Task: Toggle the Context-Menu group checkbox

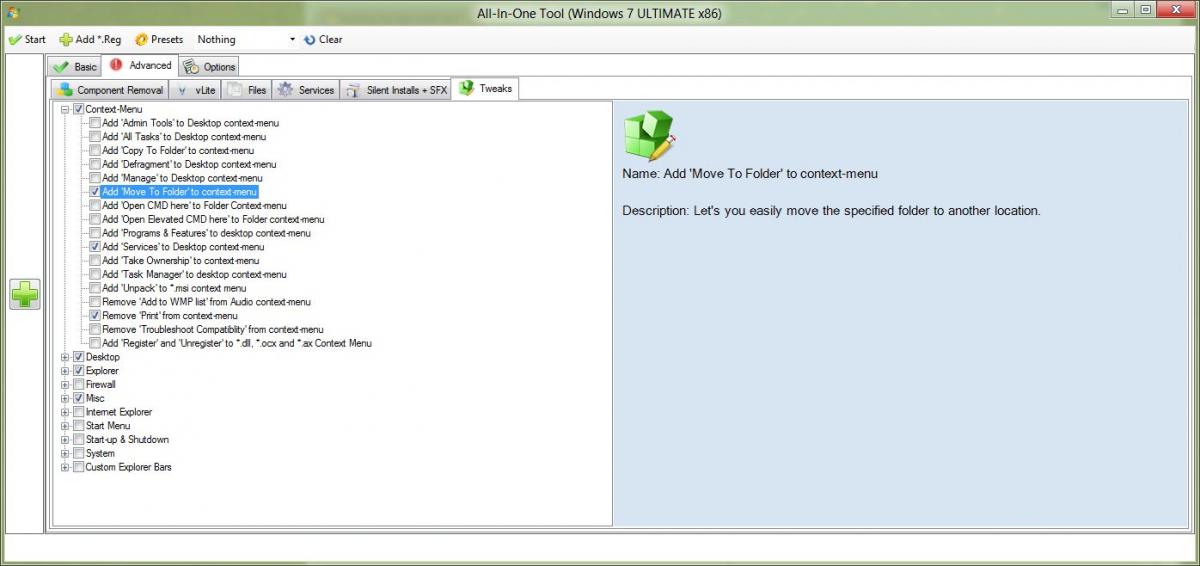Action: click(78, 108)
